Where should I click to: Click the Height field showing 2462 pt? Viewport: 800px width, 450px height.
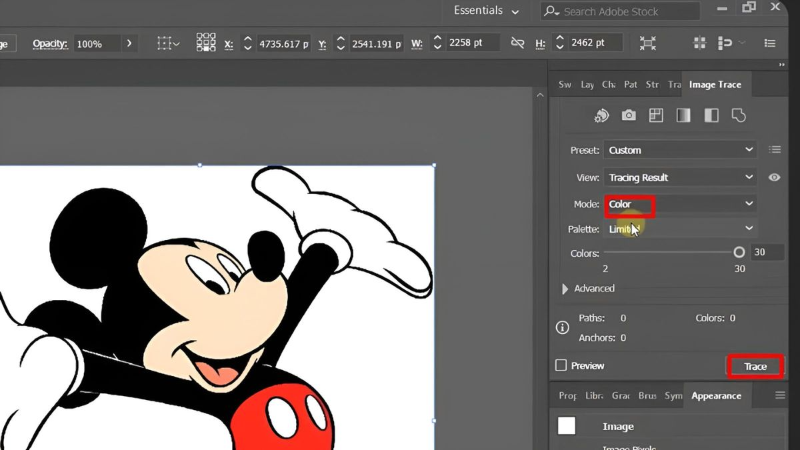(595, 43)
